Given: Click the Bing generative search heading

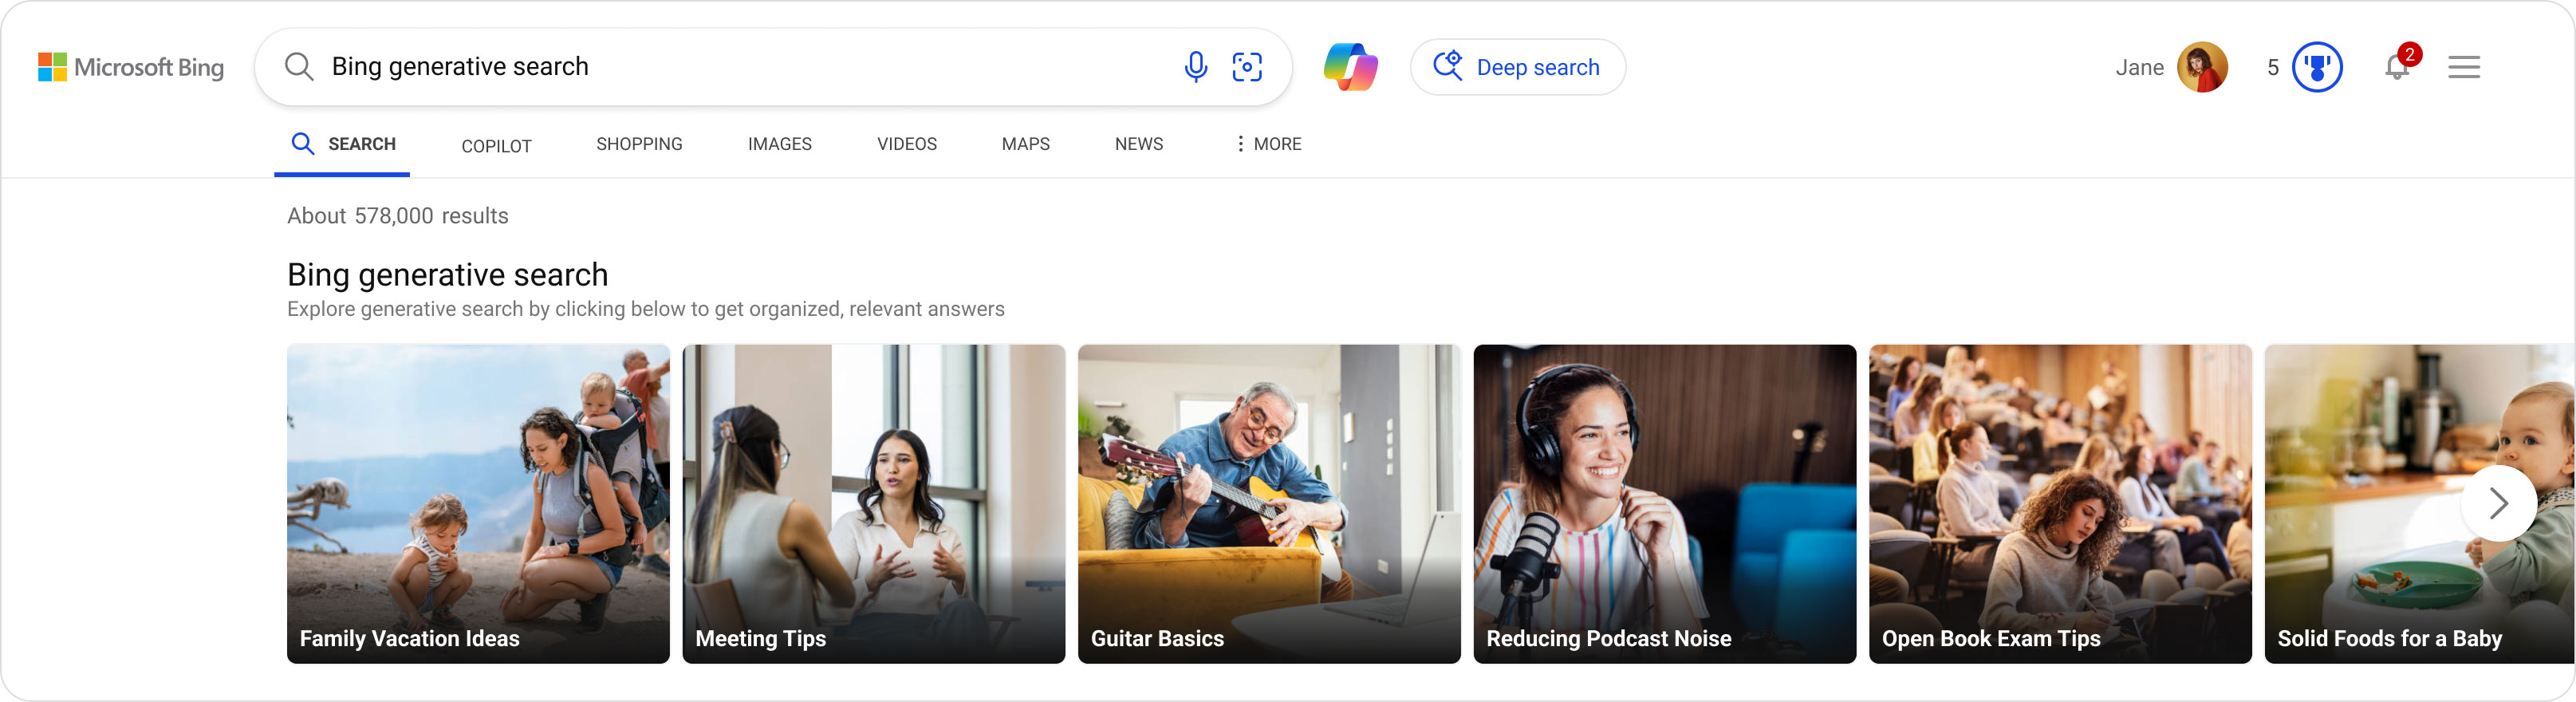Looking at the screenshot, I should pyautogui.click(x=447, y=274).
